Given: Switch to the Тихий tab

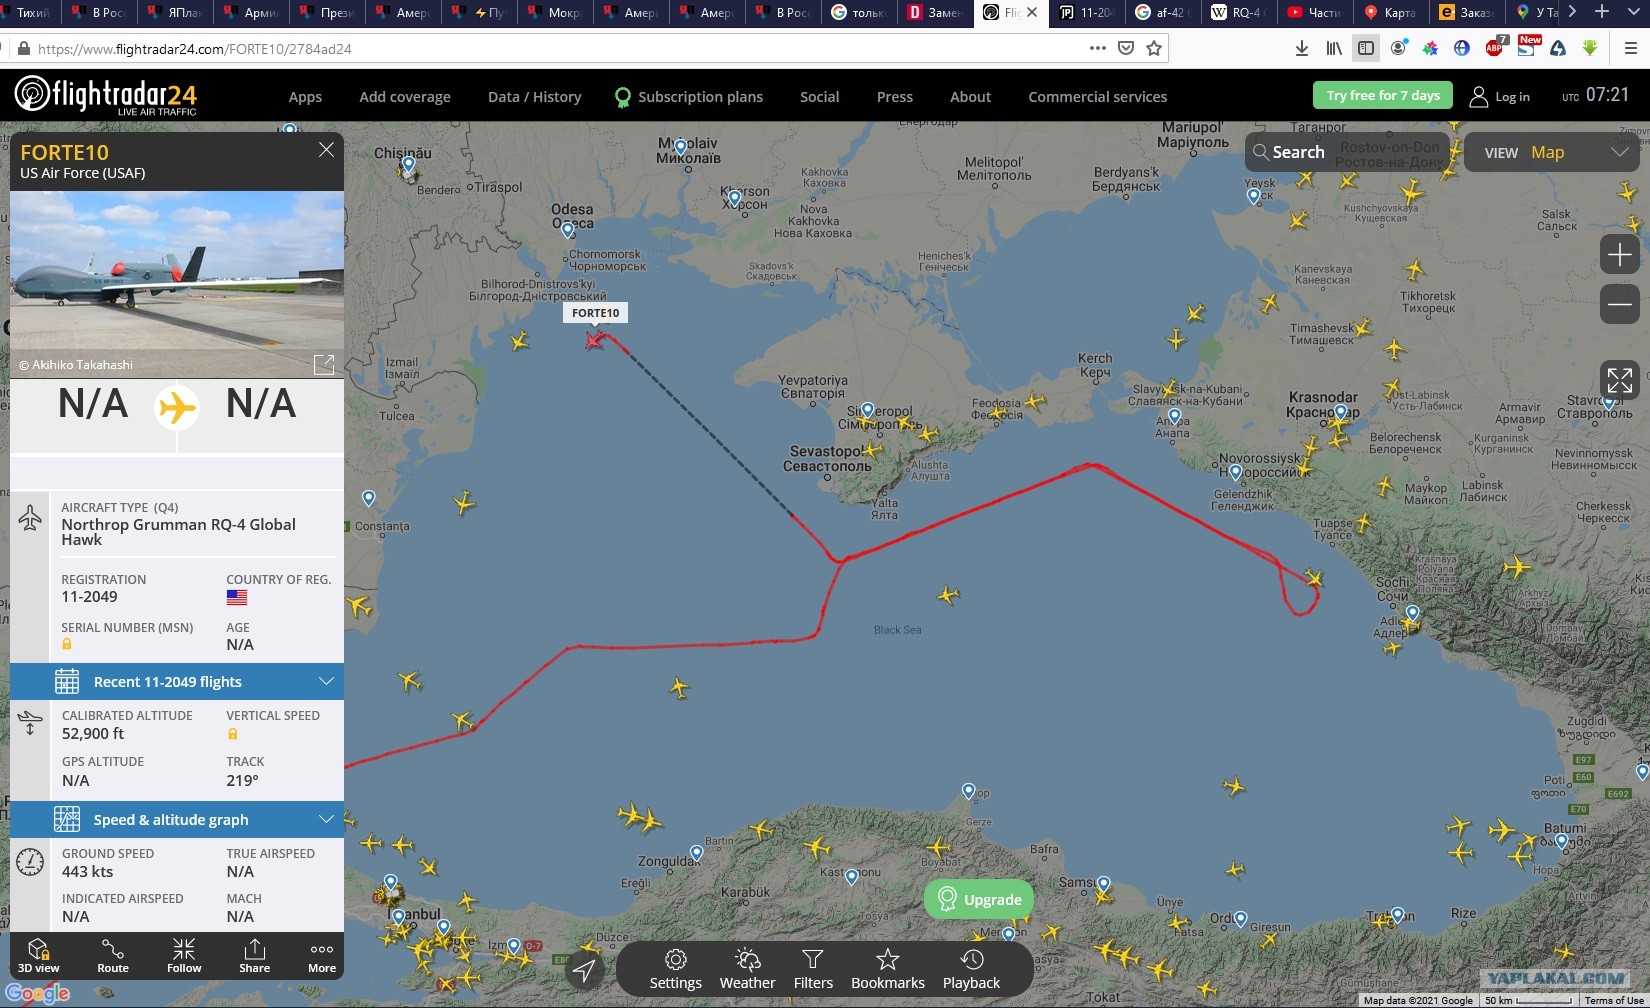Looking at the screenshot, I should click(x=30, y=12).
